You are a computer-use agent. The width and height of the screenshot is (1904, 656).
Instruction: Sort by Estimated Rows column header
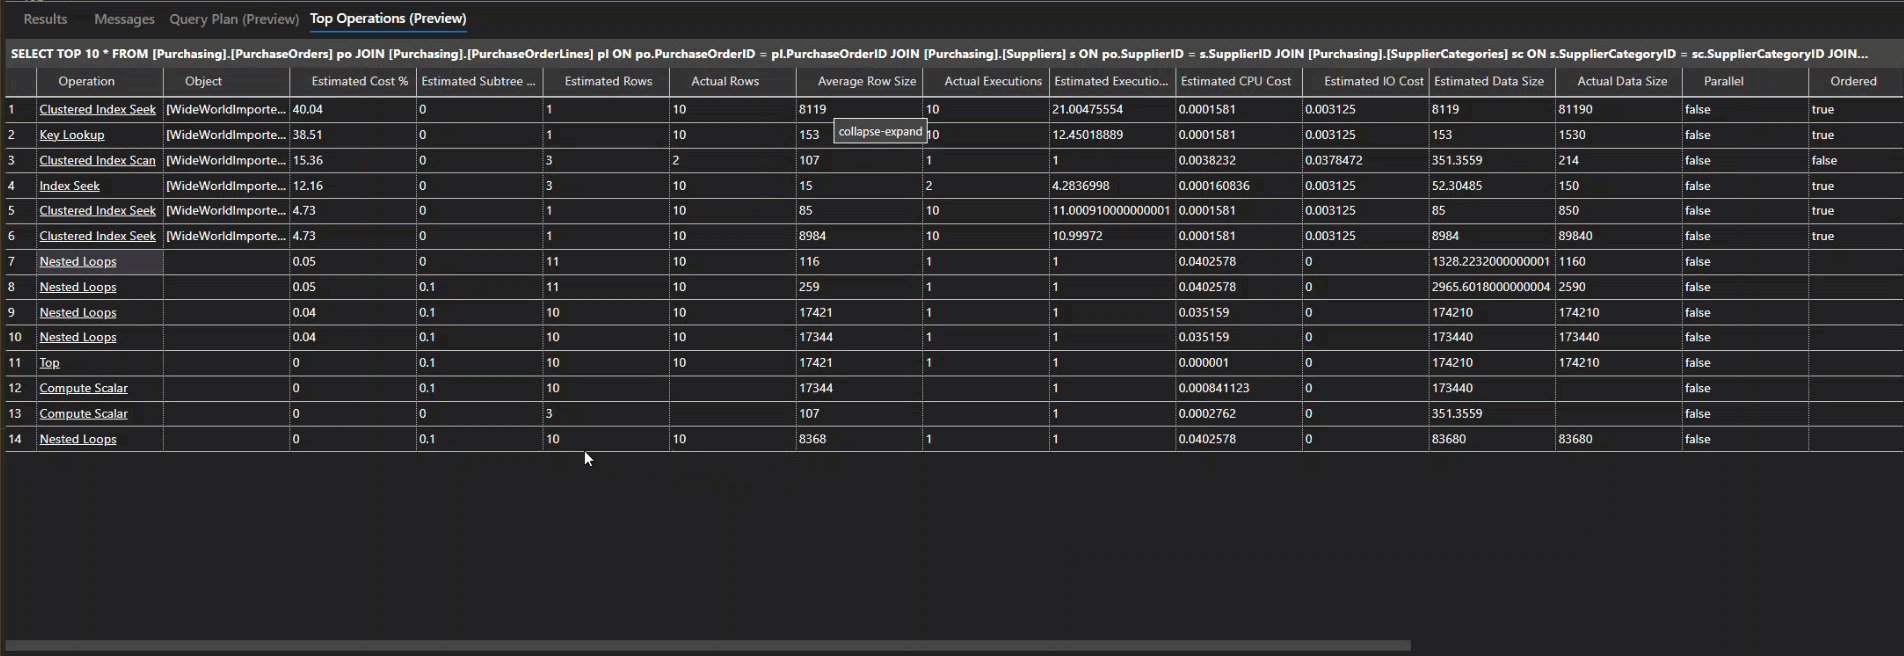pyautogui.click(x=608, y=81)
